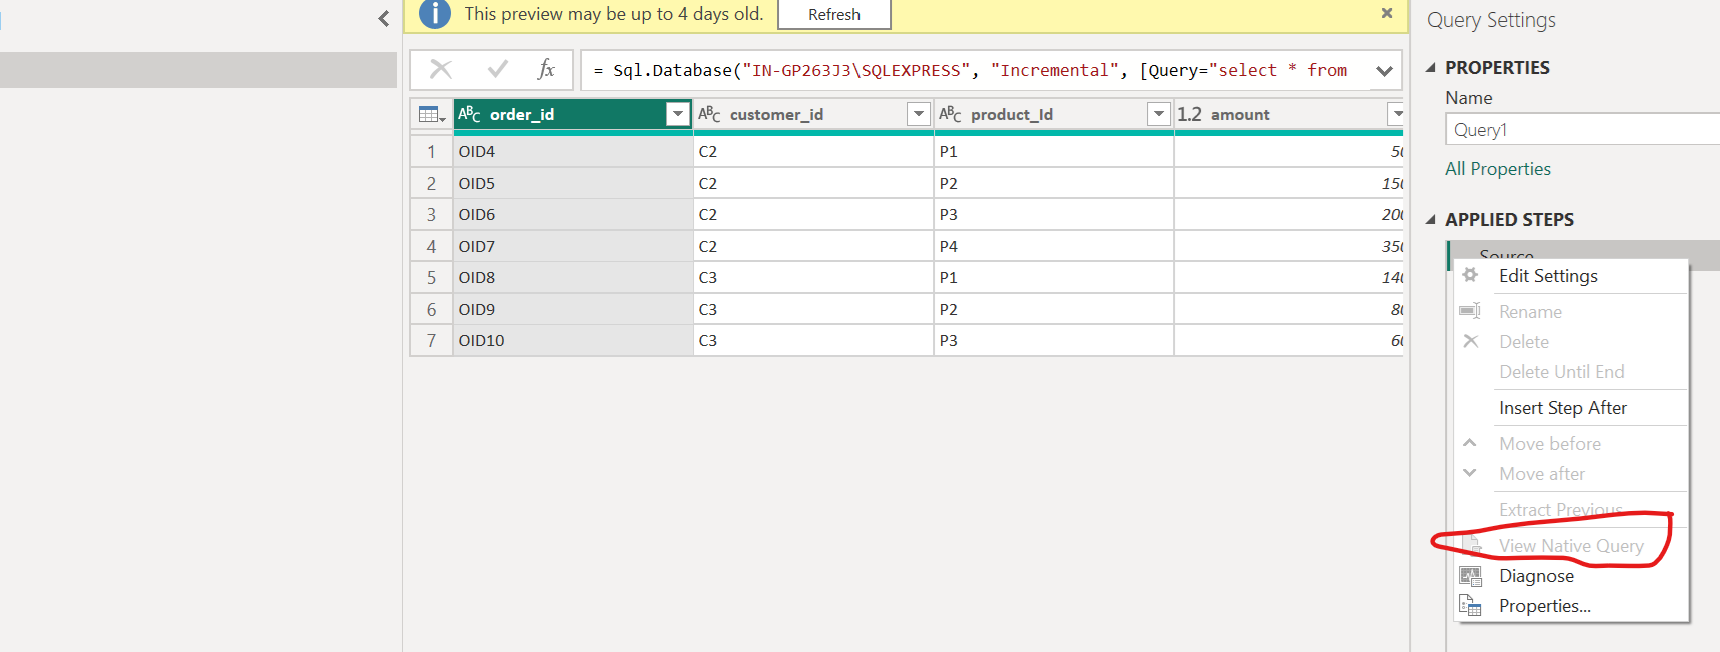This screenshot has width=1720, height=652.
Task: Click the cell containing OID4
Action: [573, 152]
